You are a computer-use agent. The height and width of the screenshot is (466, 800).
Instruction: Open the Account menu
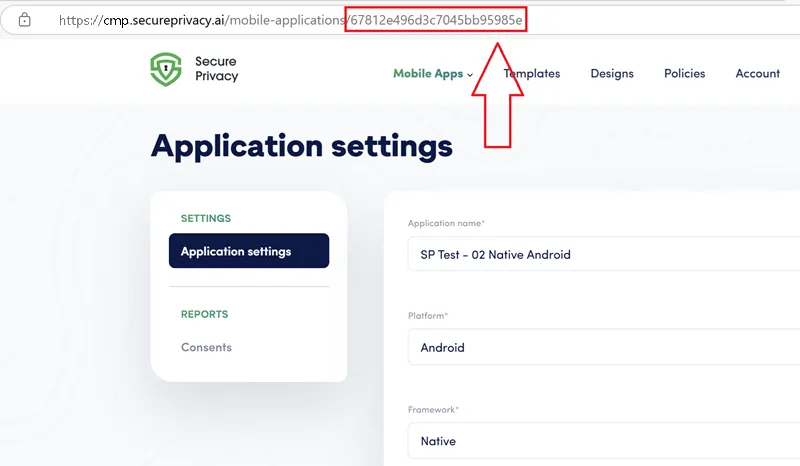[758, 73]
